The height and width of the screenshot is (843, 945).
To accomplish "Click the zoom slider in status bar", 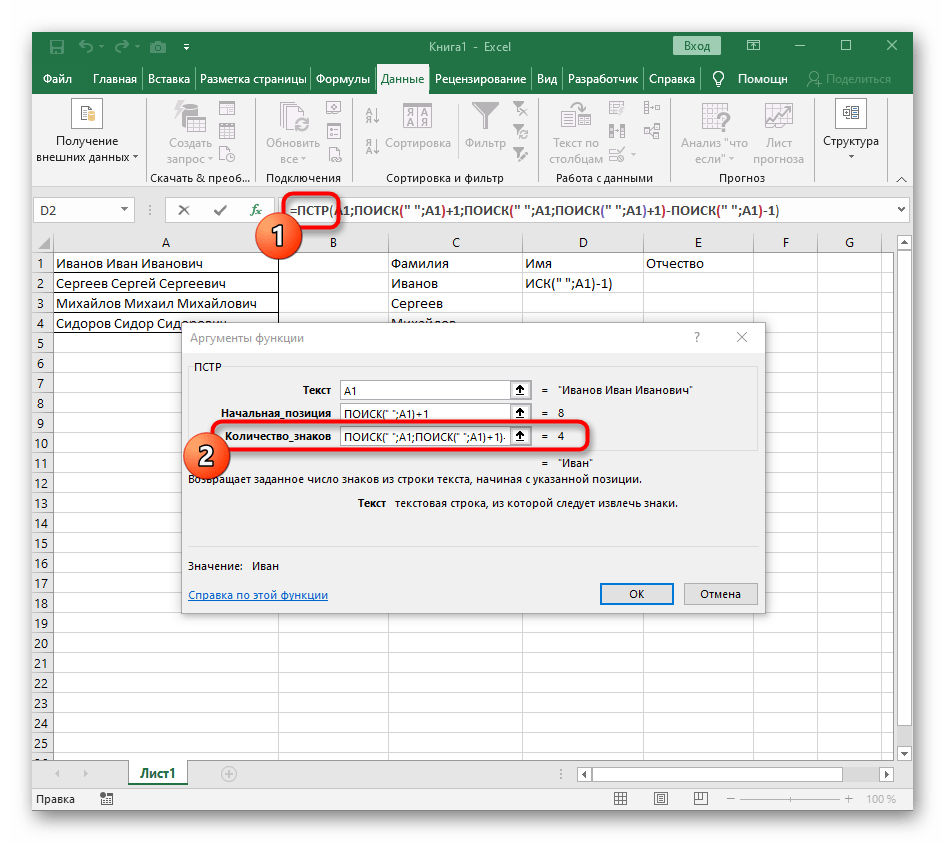I will [x=790, y=799].
